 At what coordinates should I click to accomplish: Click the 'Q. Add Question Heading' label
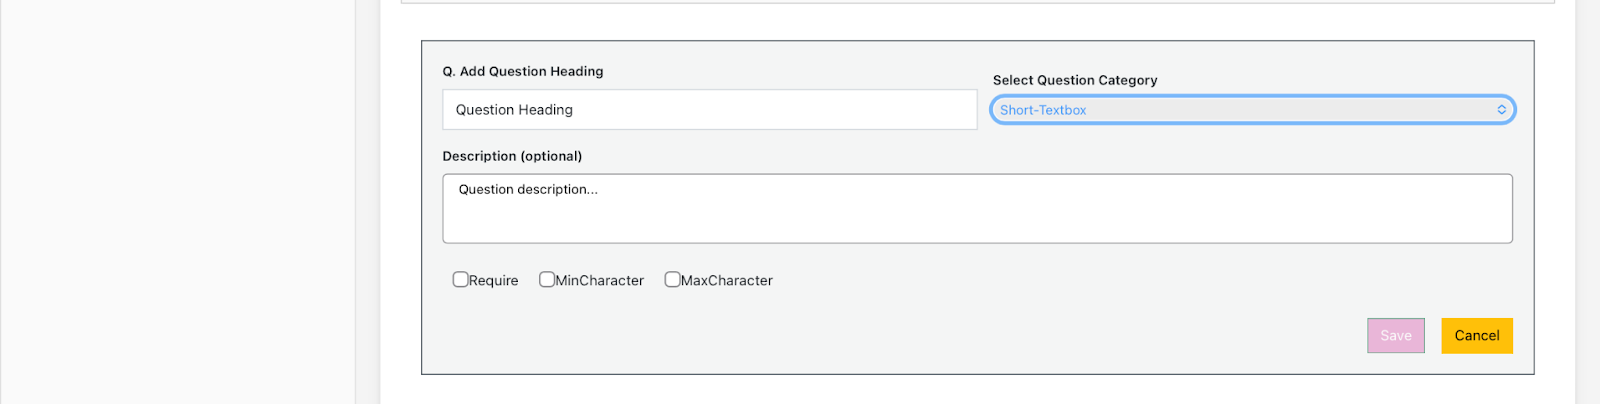click(x=523, y=72)
